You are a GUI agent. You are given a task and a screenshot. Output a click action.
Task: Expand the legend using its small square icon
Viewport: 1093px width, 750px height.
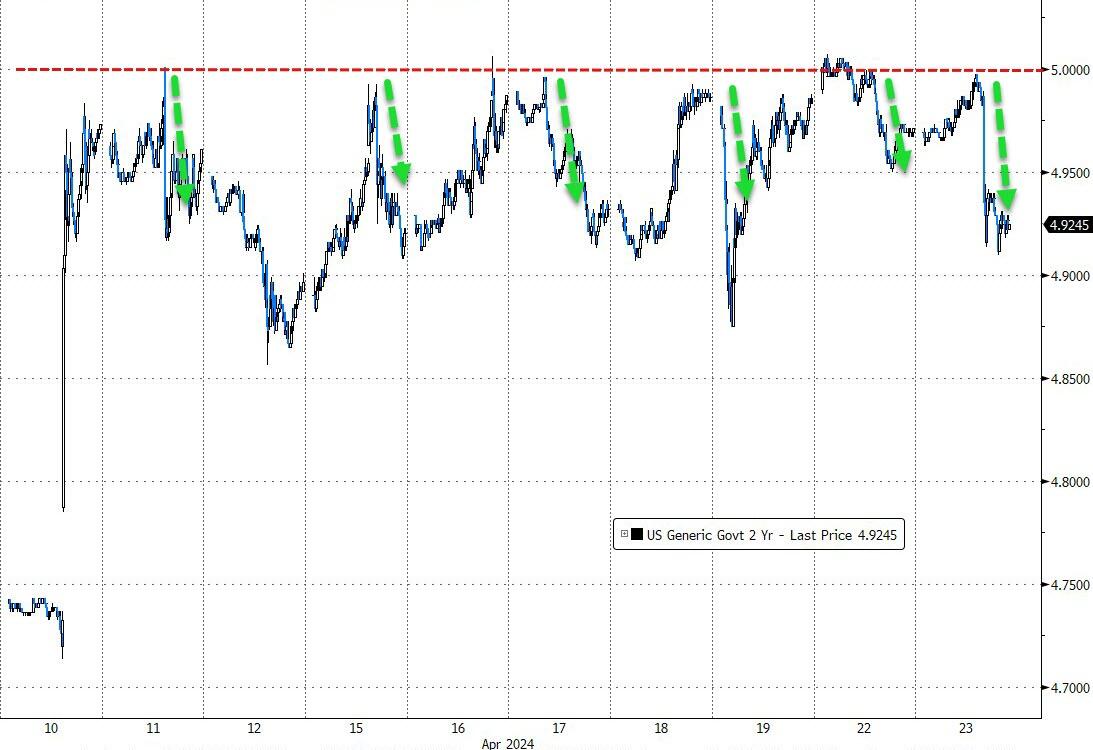624,535
